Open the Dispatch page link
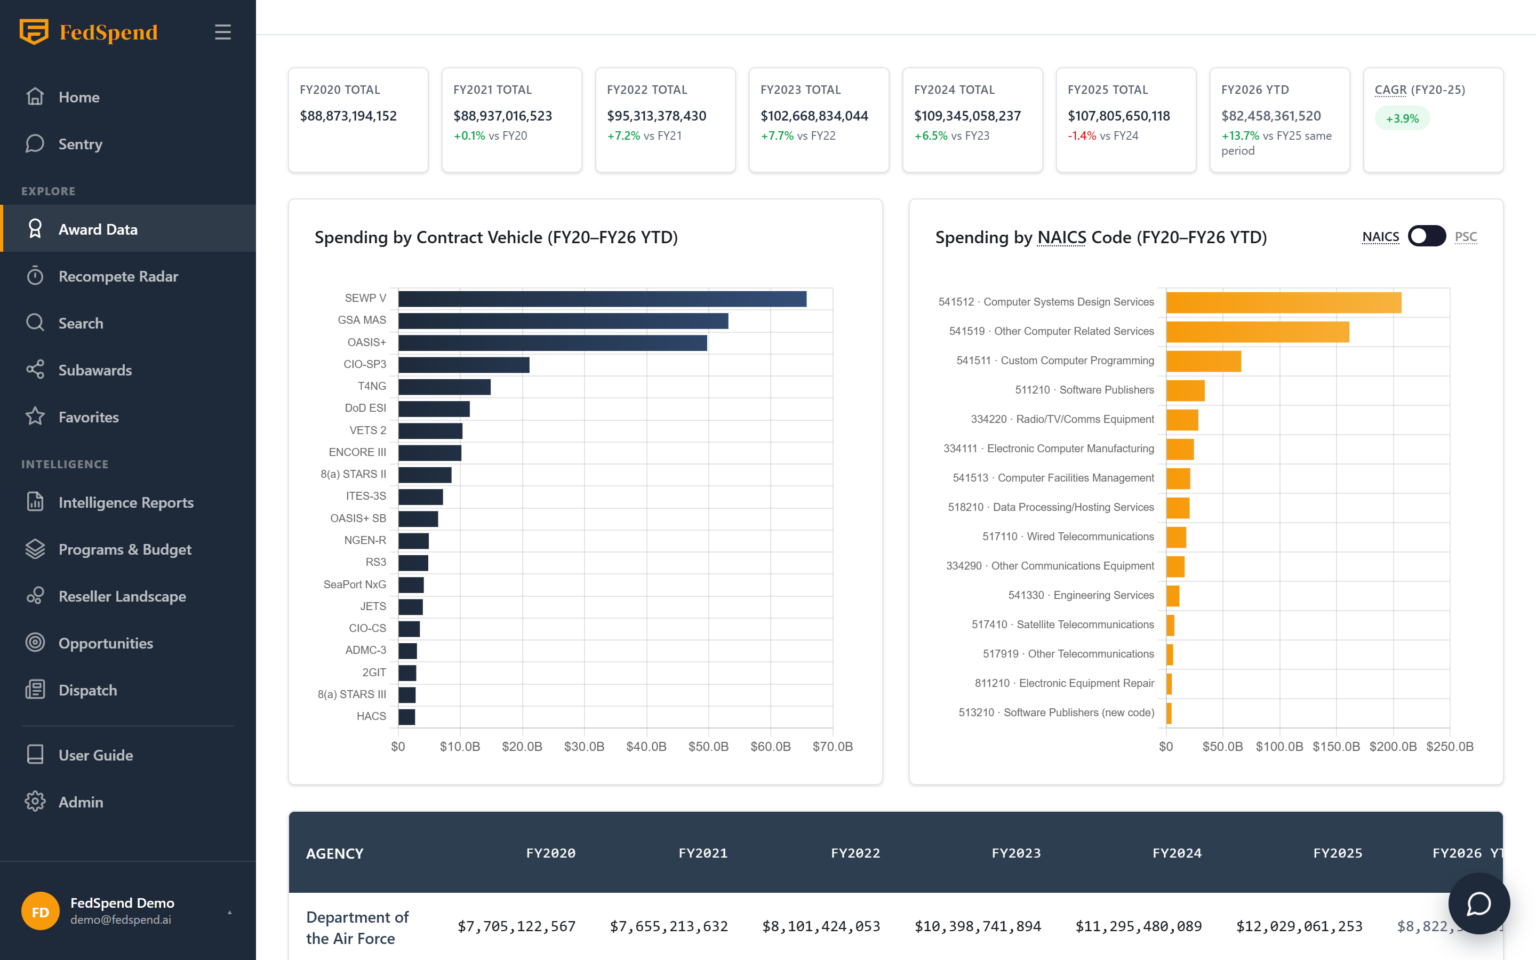Viewport: 1536px width, 960px height. [x=128, y=690]
